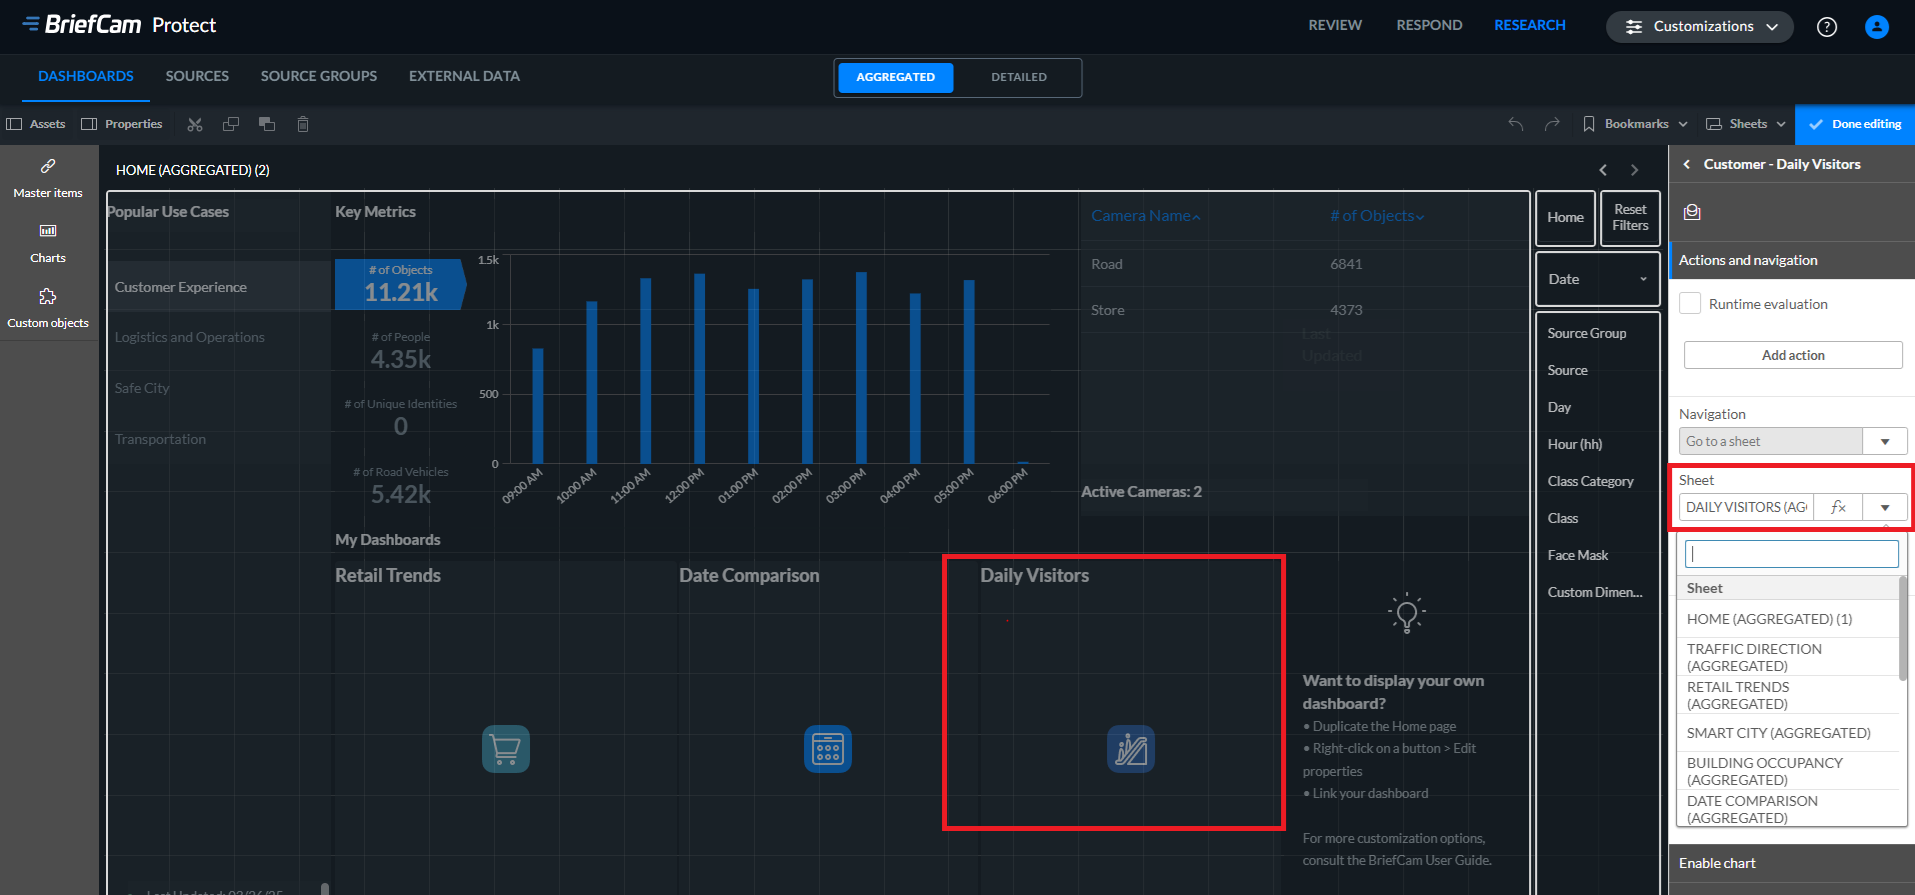Open the SOURCE GROUPS tab
1915x895 pixels.
click(319, 76)
